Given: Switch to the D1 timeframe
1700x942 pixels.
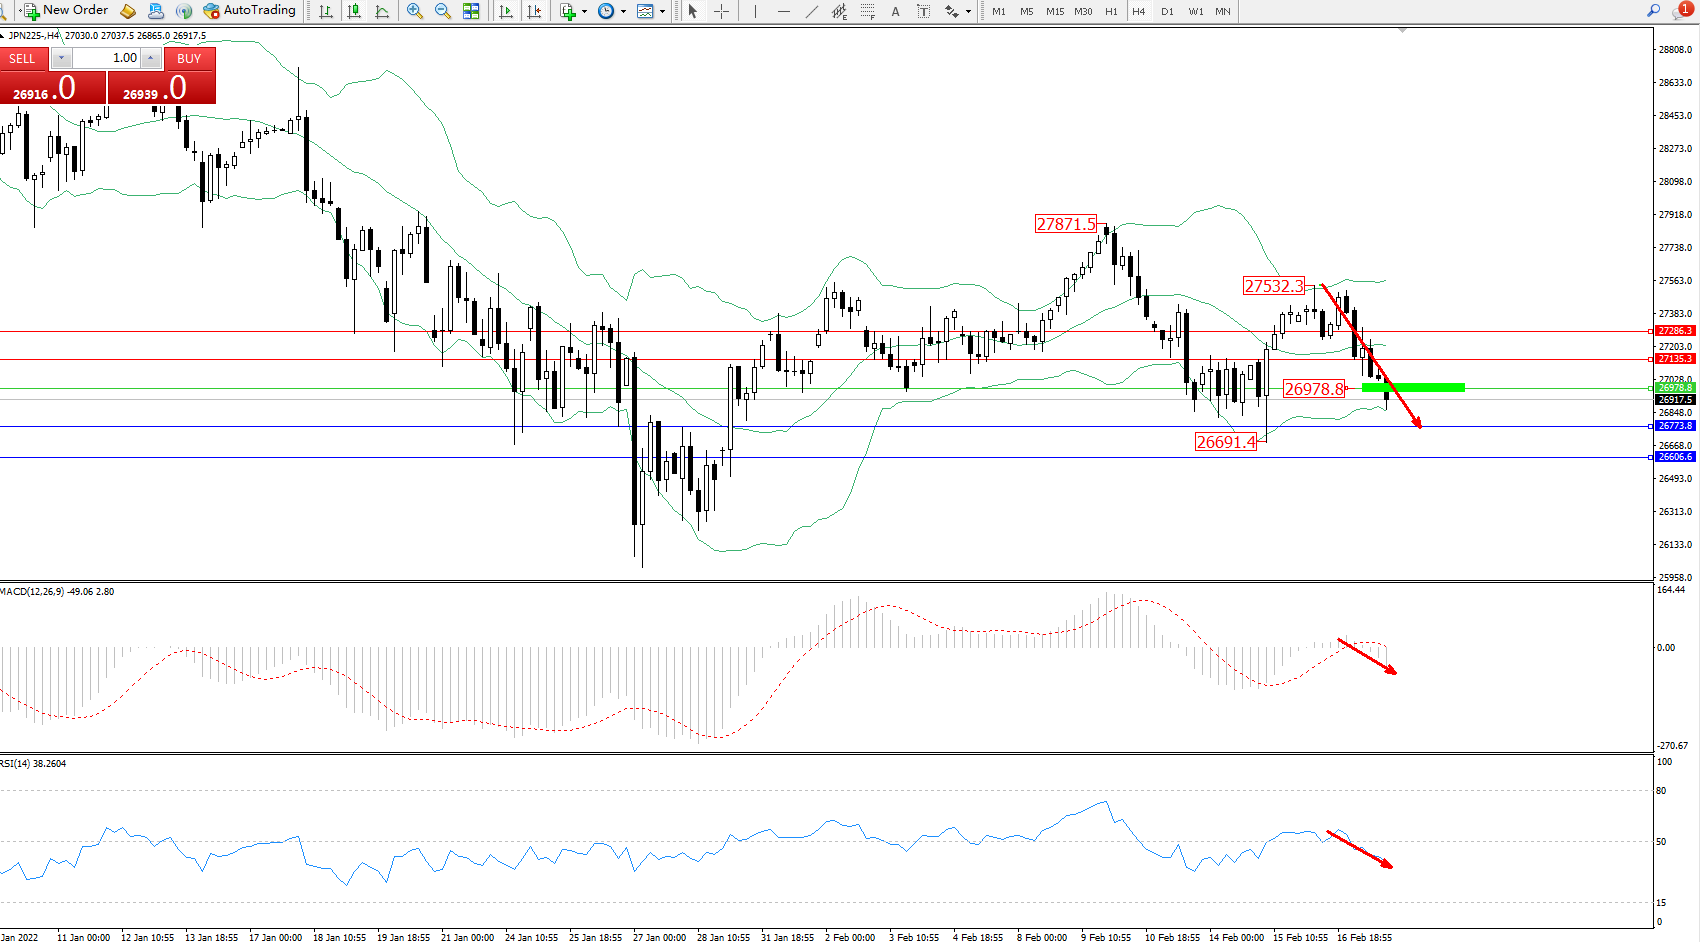Looking at the screenshot, I should tap(1167, 12).
